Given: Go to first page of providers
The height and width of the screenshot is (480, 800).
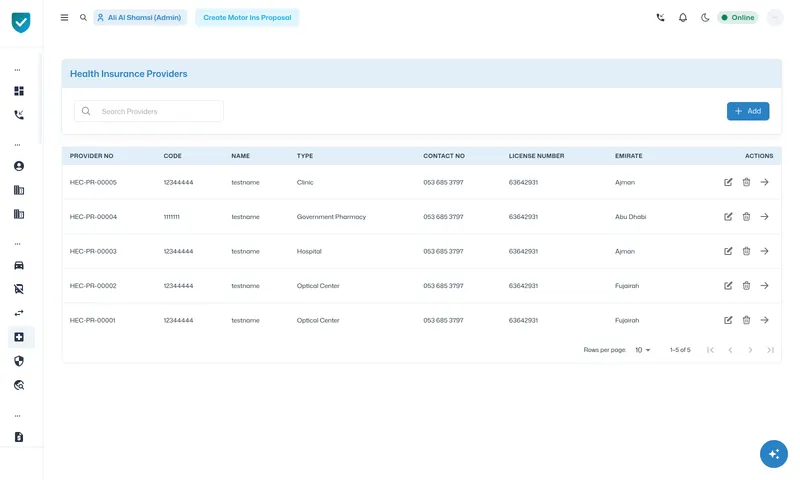Looking at the screenshot, I should coord(710,350).
